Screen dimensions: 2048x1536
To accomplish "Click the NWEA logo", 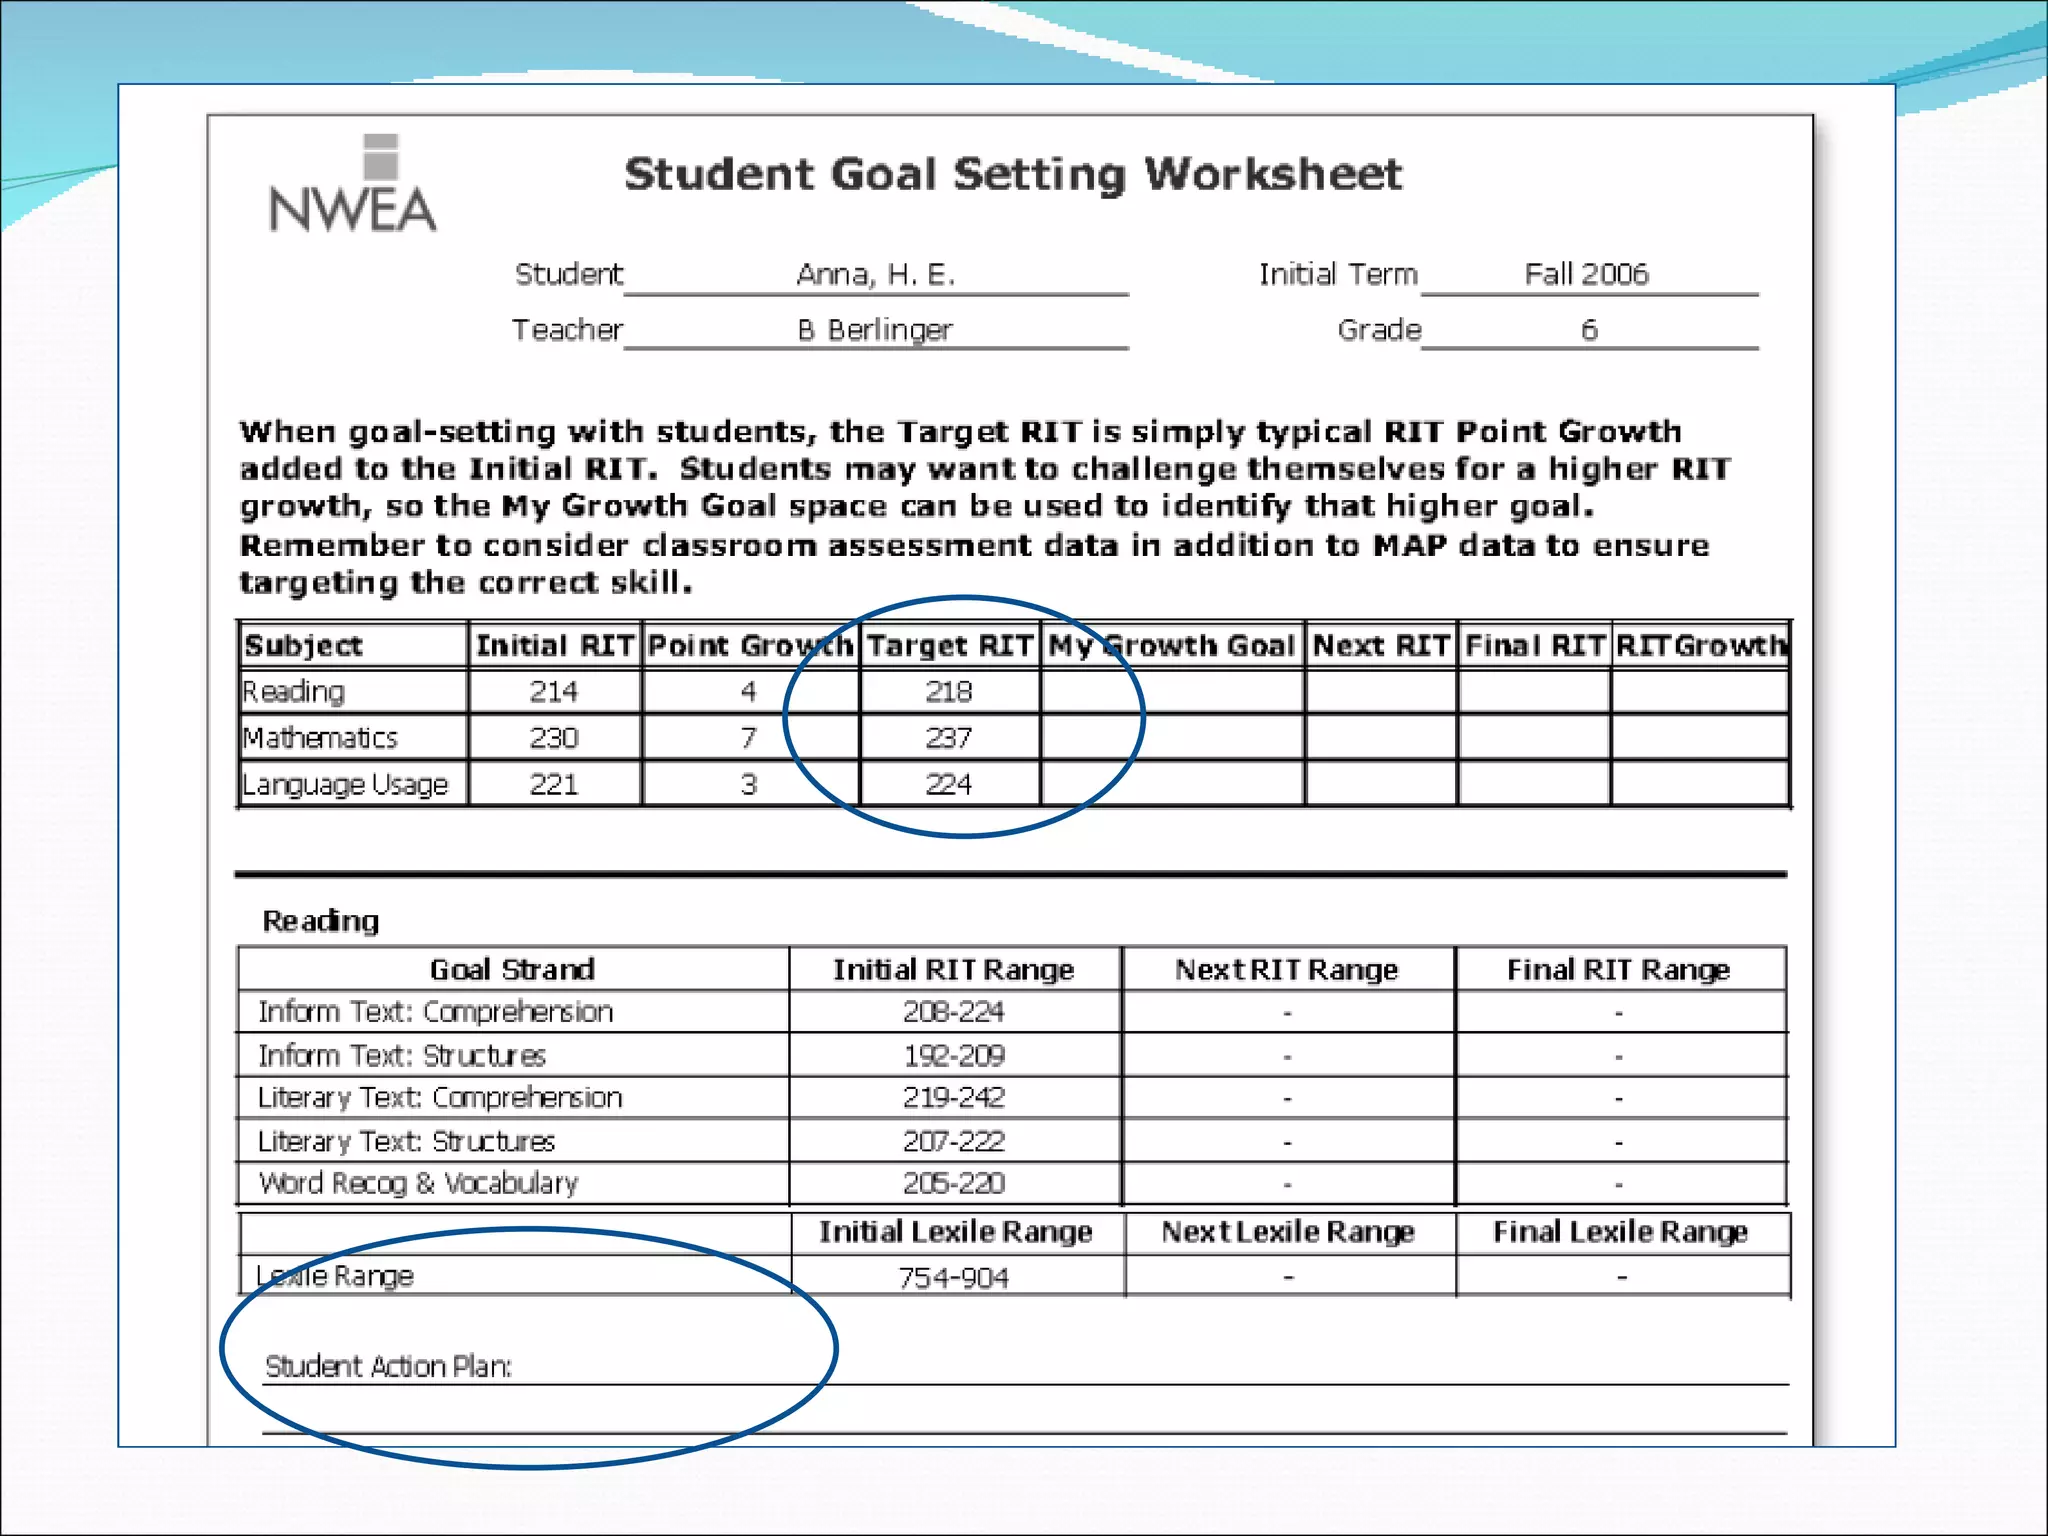I will click(x=352, y=188).
